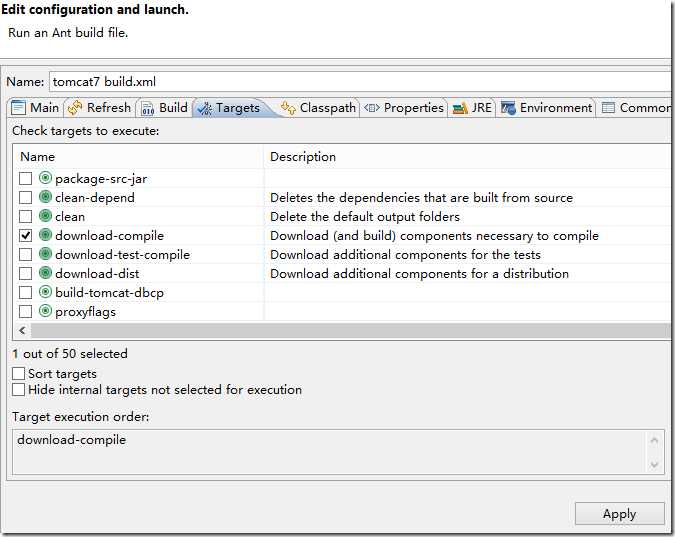The height and width of the screenshot is (537, 675).
Task: Uncheck the download-compile target checkbox
Action: [x=25, y=235]
